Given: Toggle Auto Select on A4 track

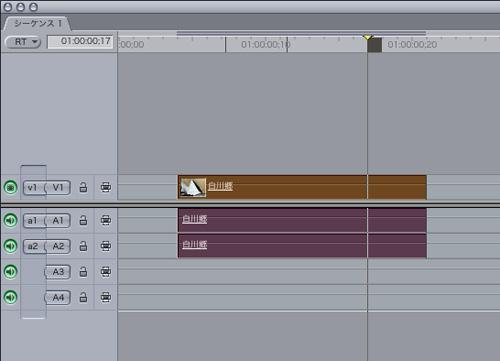Looking at the screenshot, I should point(106,297).
